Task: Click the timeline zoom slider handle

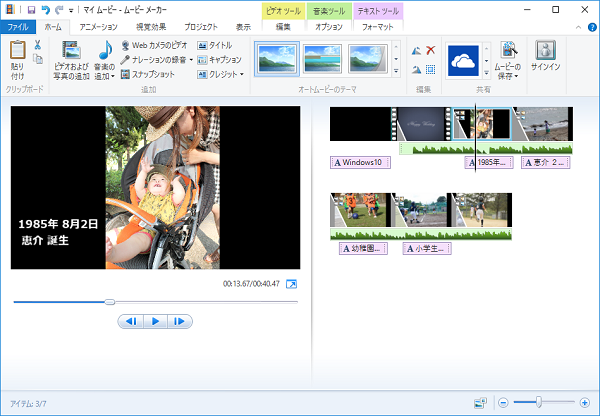Action: pos(539,402)
